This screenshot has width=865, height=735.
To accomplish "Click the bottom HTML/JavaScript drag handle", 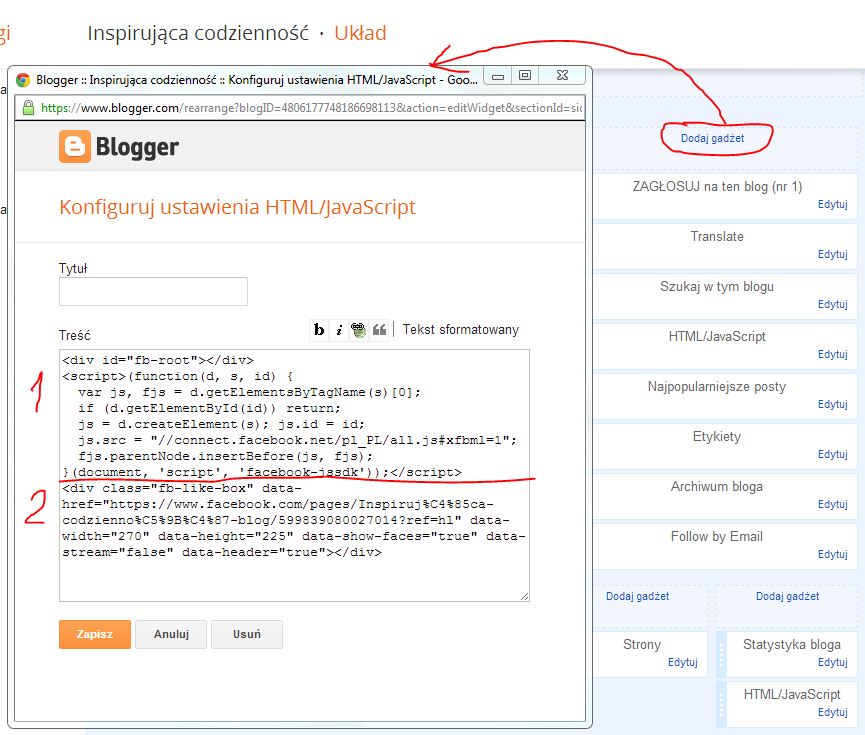I will click(721, 705).
